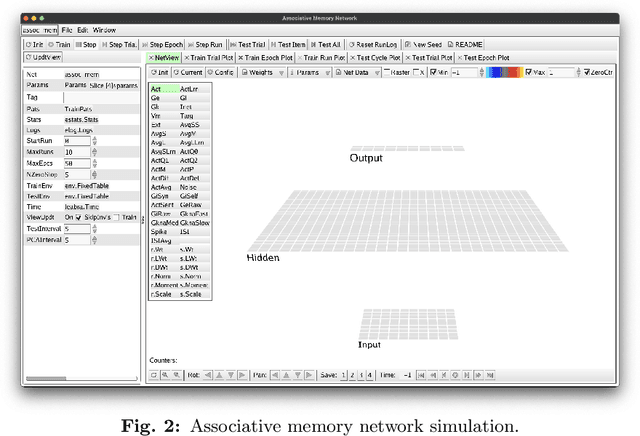Click the Tag text field
640x436 pixels.
(x=100, y=97)
